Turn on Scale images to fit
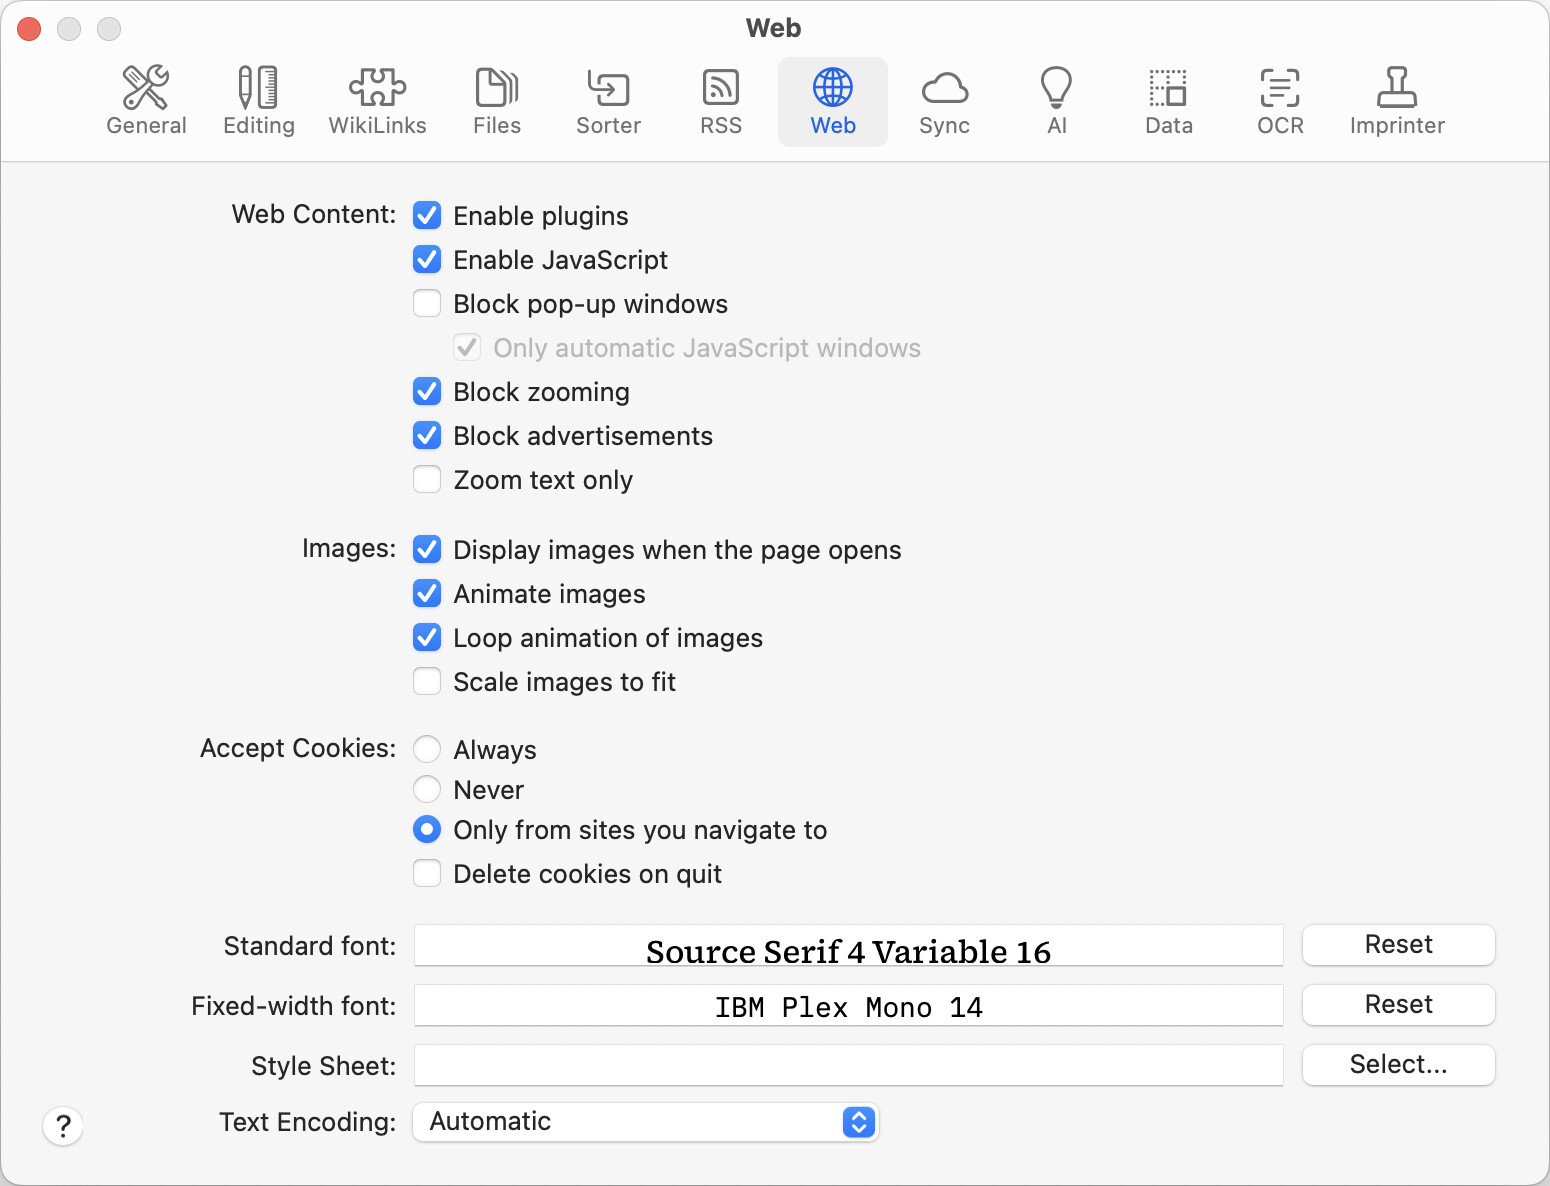 (427, 682)
